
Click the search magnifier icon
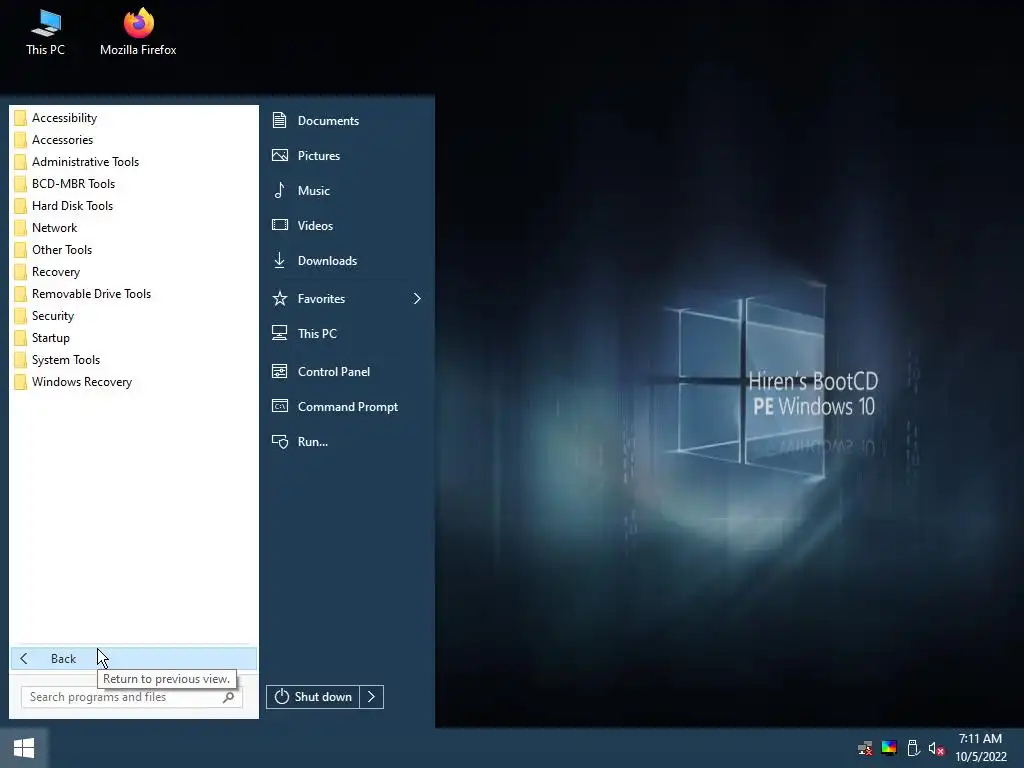pyautogui.click(x=229, y=697)
